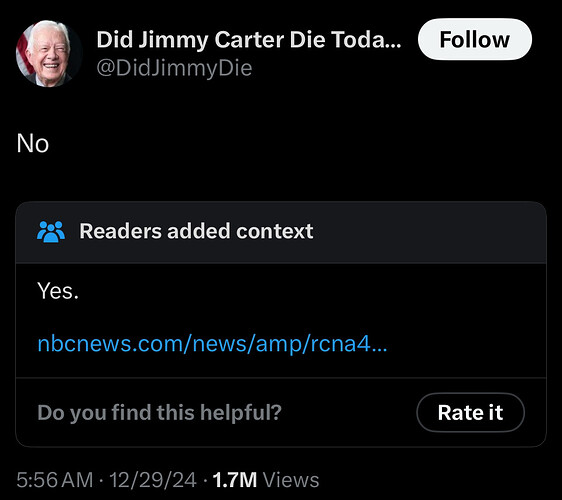Open the @DidJimmyDie account profile picture
562x500 pixels.
[49, 53]
